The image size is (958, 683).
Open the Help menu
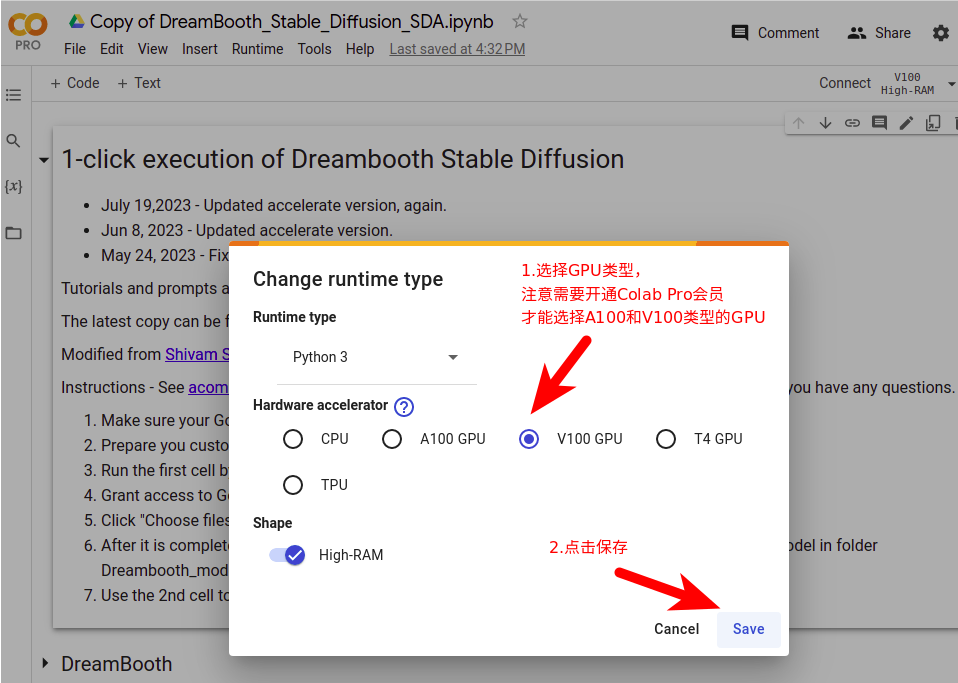[x=359, y=48]
